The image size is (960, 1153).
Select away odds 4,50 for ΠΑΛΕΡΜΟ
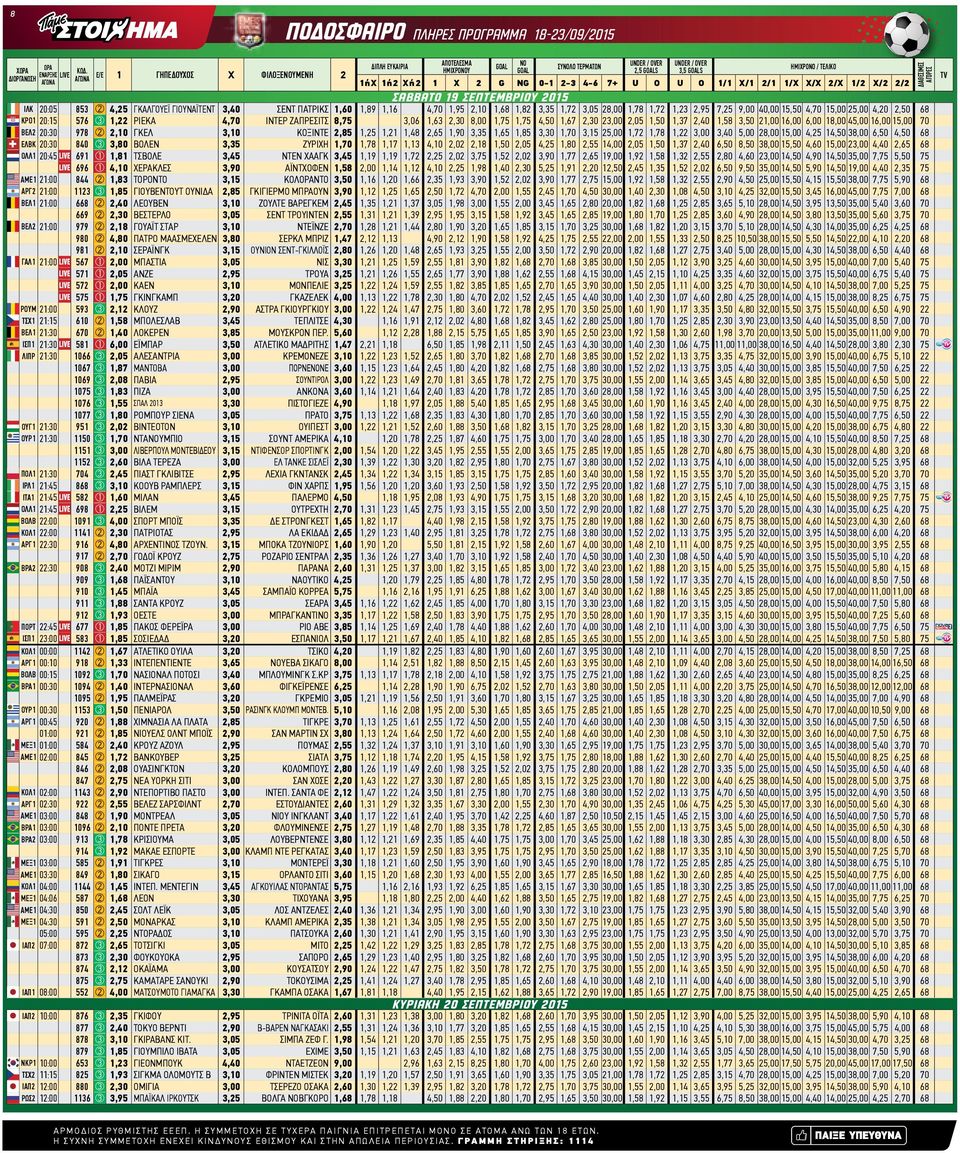[343, 498]
